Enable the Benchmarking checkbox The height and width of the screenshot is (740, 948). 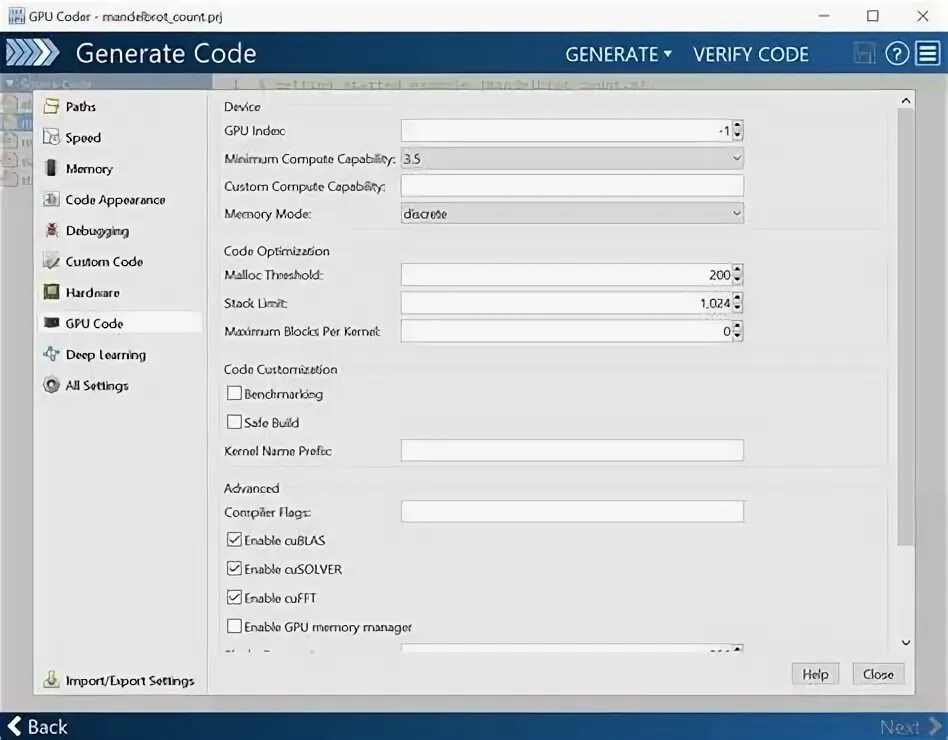pos(234,394)
